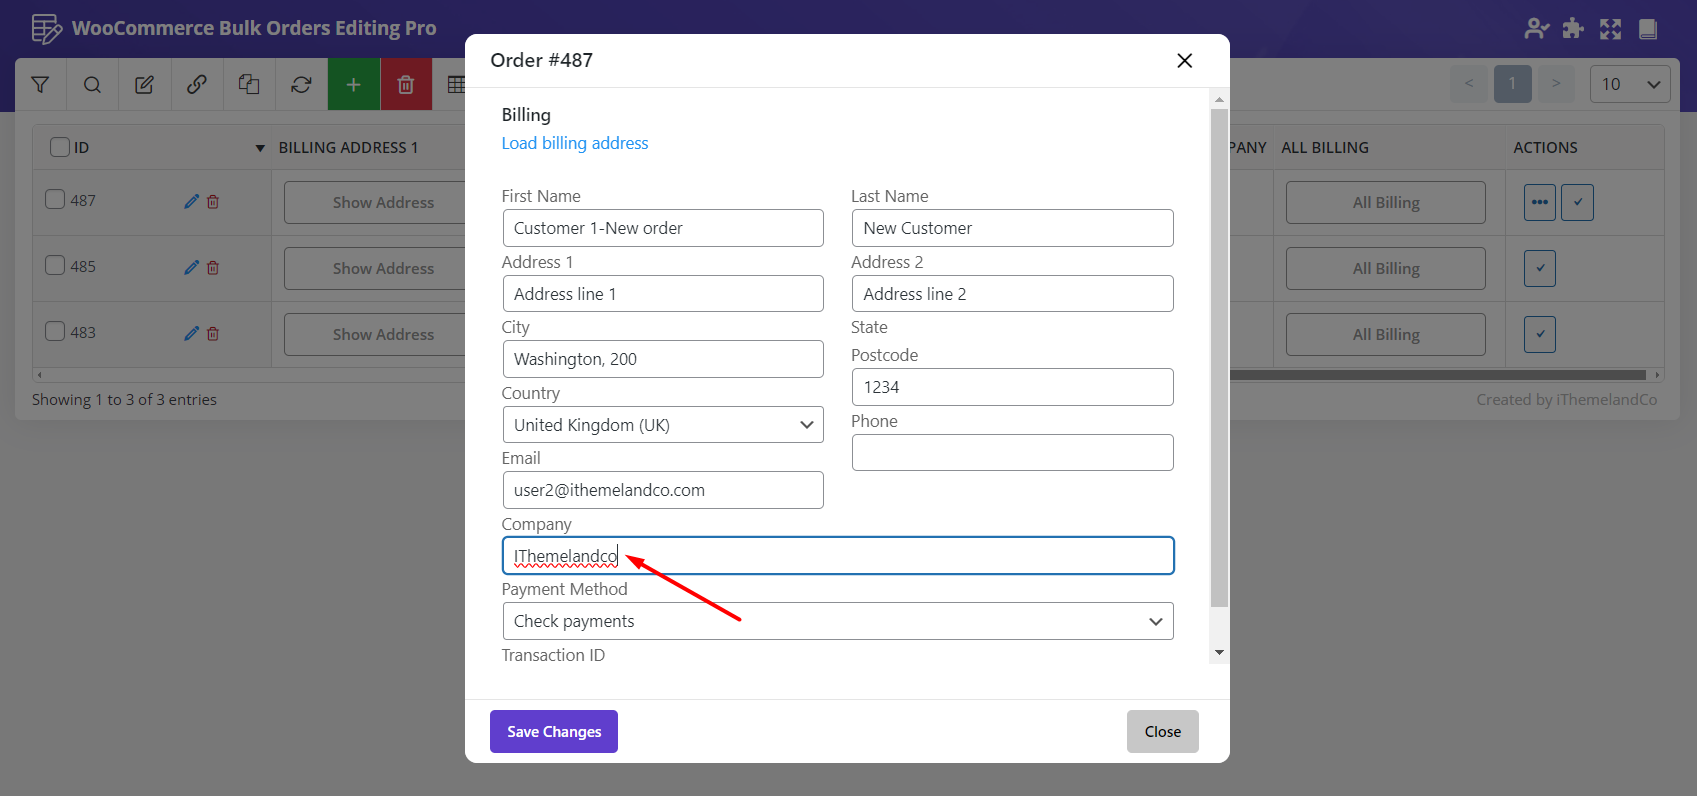Viewport: 1697px width, 796px height.
Task: Expand the Payment Method dropdown
Action: [837, 621]
